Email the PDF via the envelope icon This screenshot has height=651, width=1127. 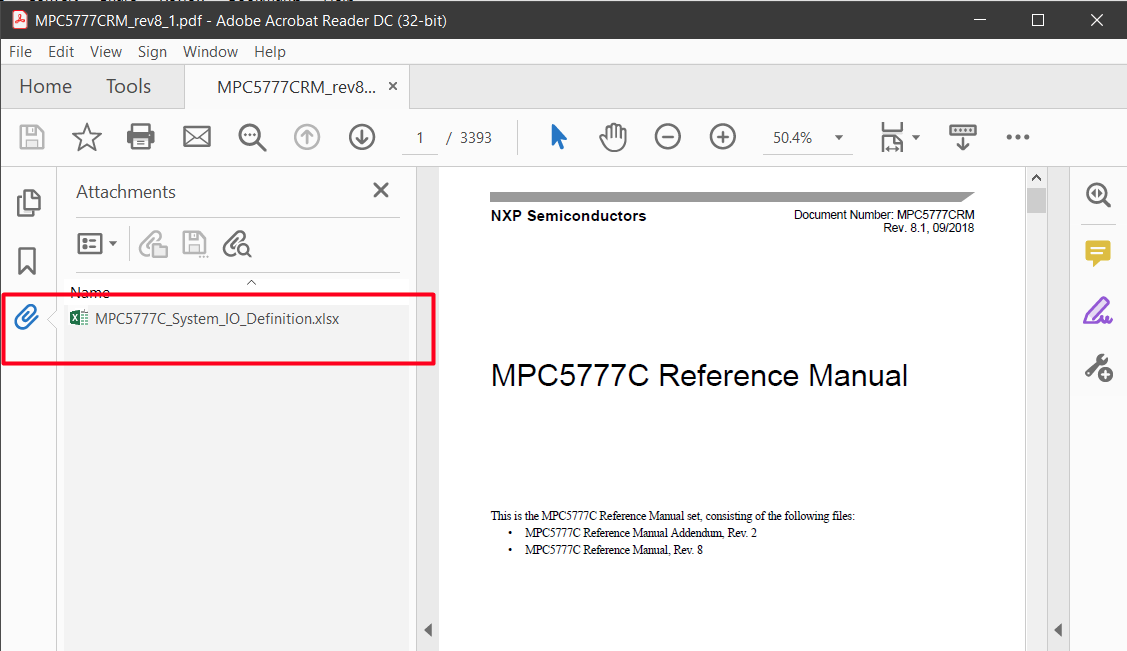196,137
